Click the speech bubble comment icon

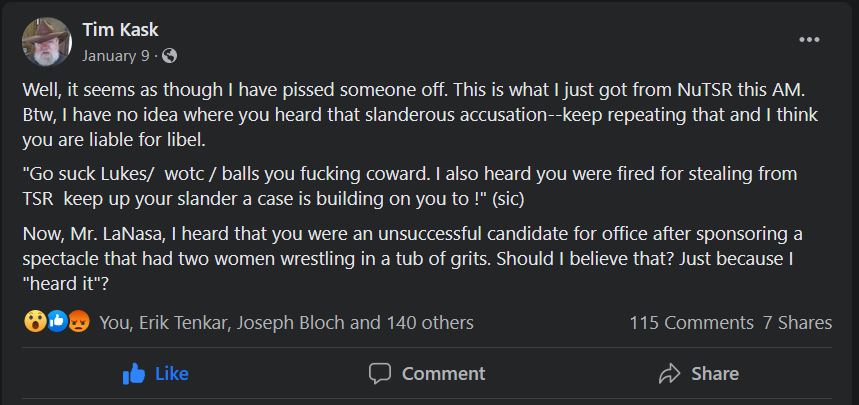(x=380, y=373)
